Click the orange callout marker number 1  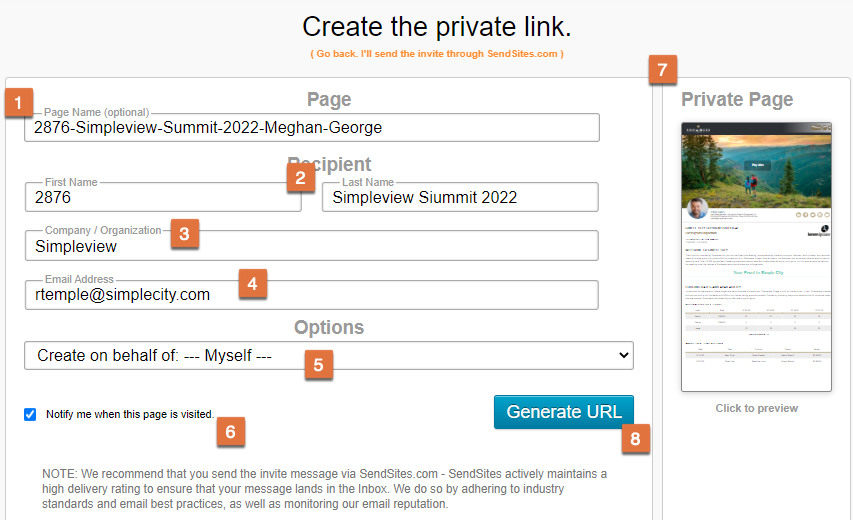19,102
